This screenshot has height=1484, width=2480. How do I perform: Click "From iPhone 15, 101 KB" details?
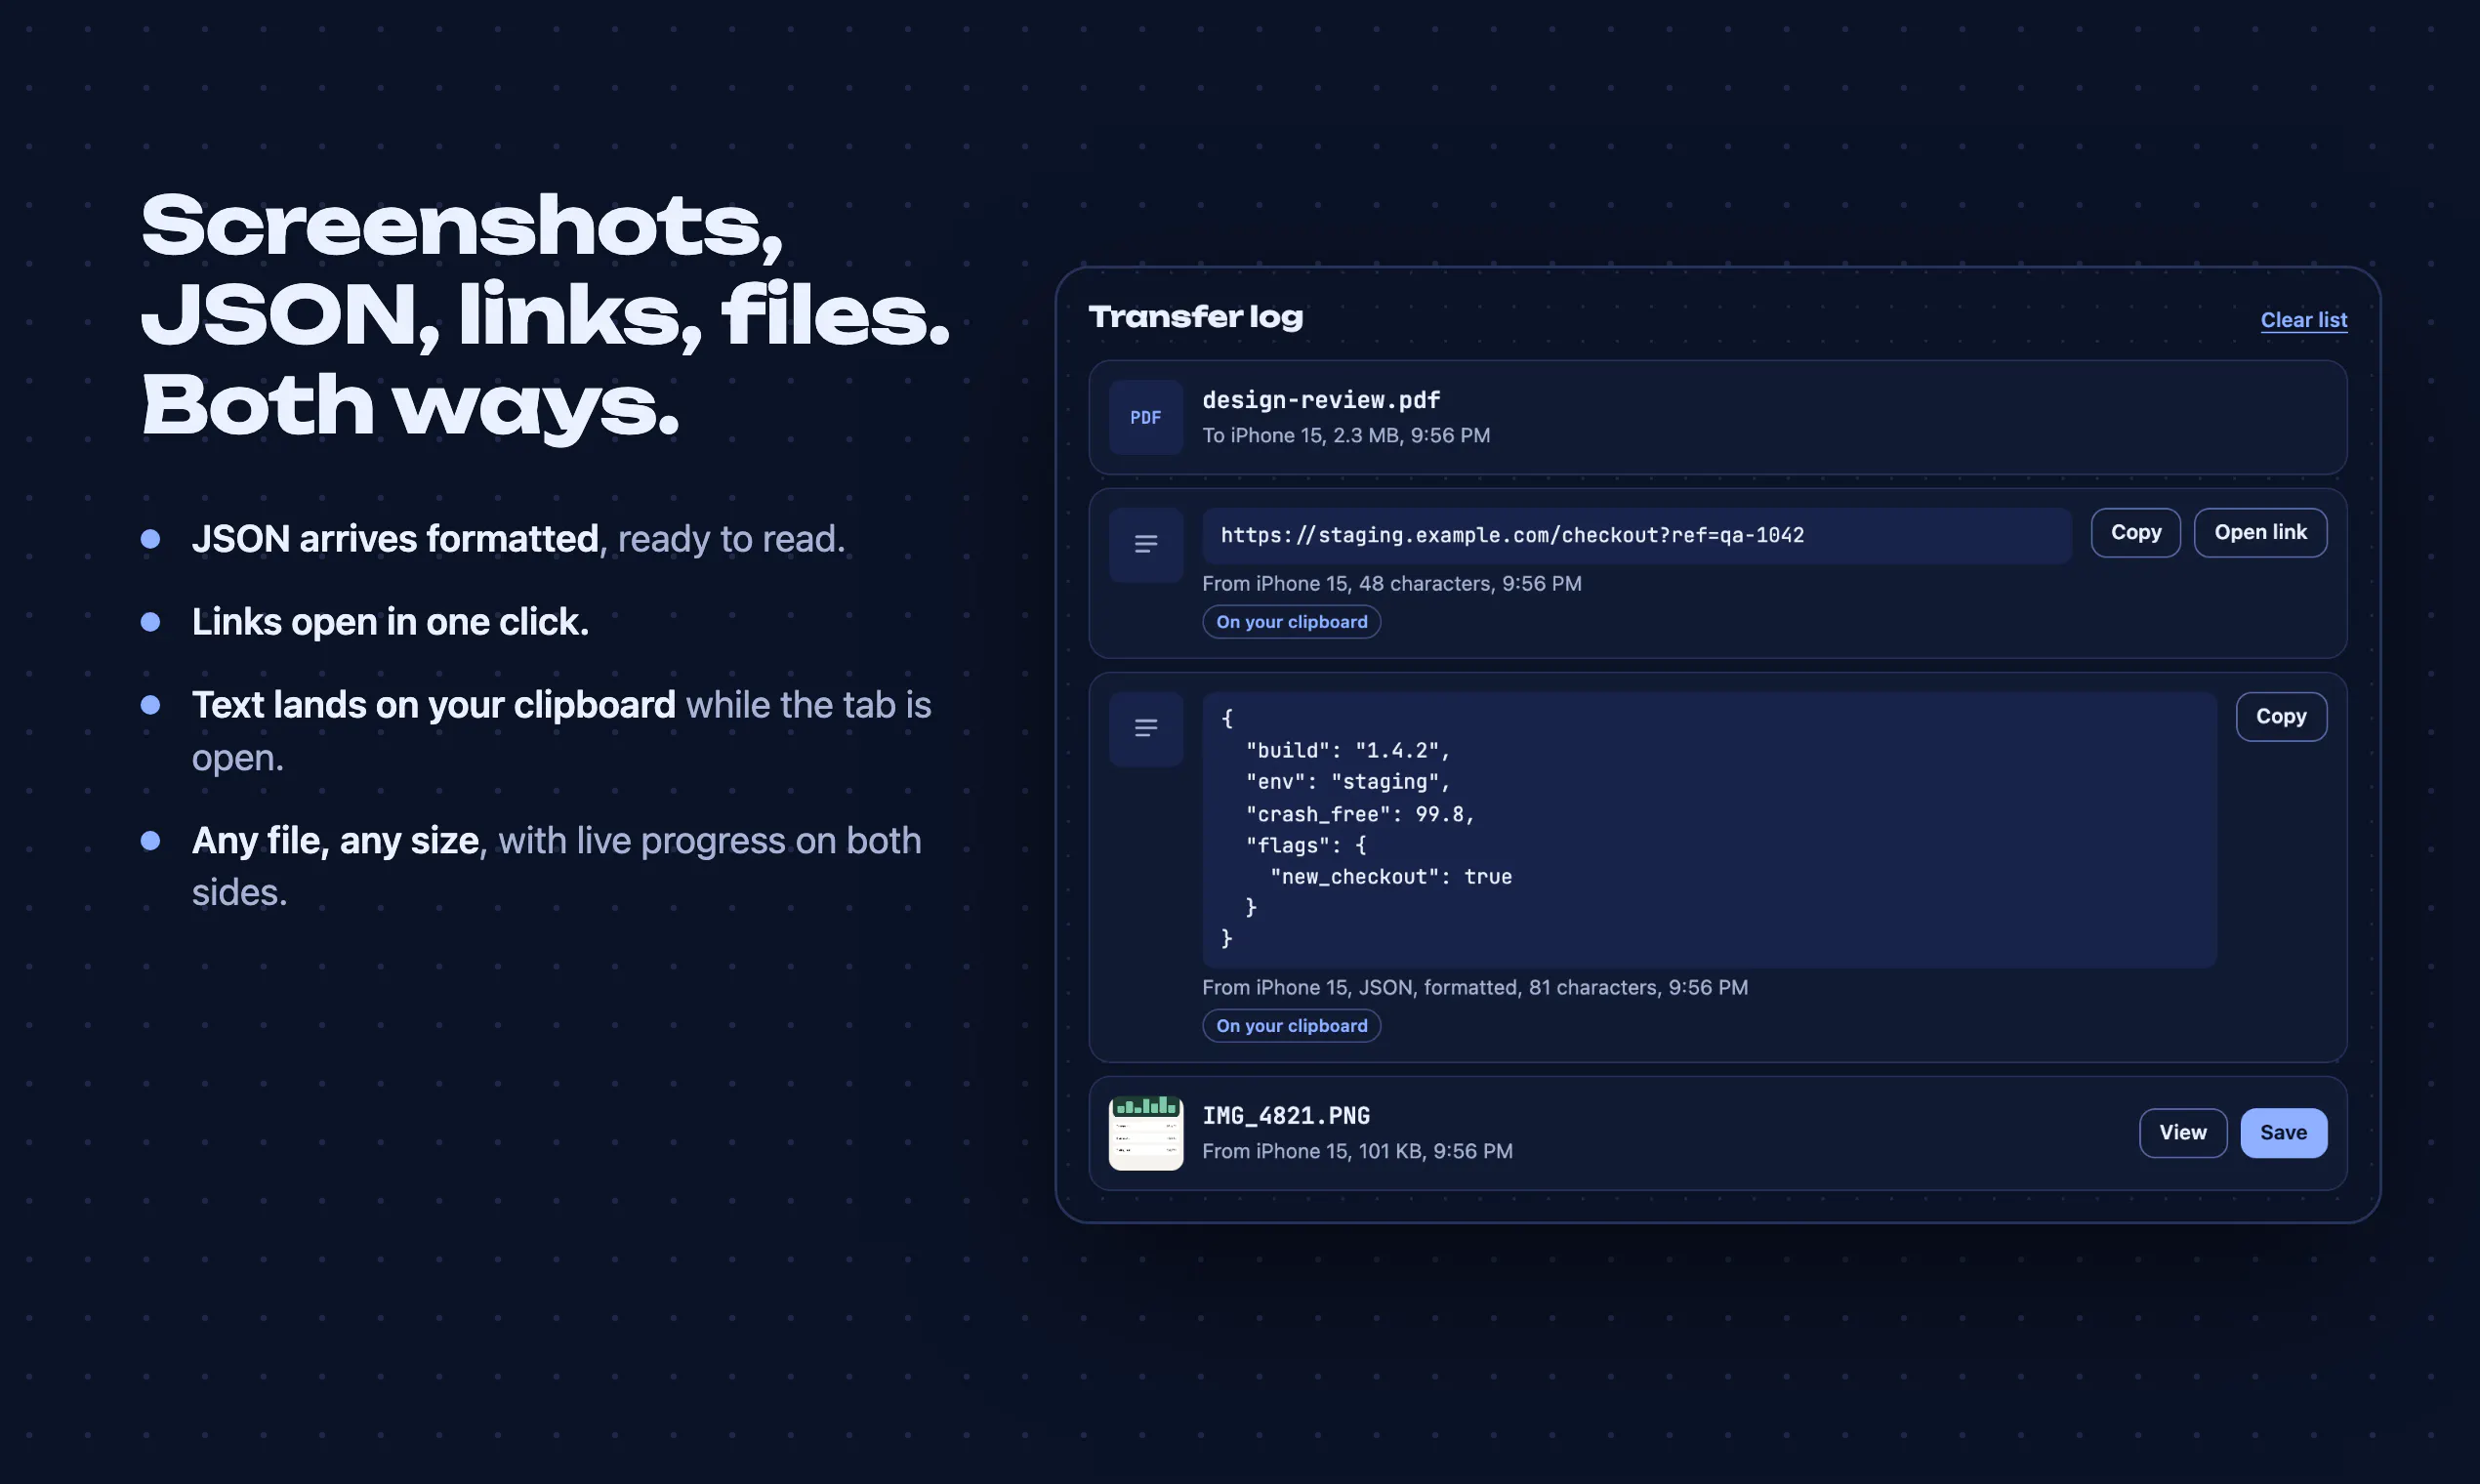click(1357, 1152)
